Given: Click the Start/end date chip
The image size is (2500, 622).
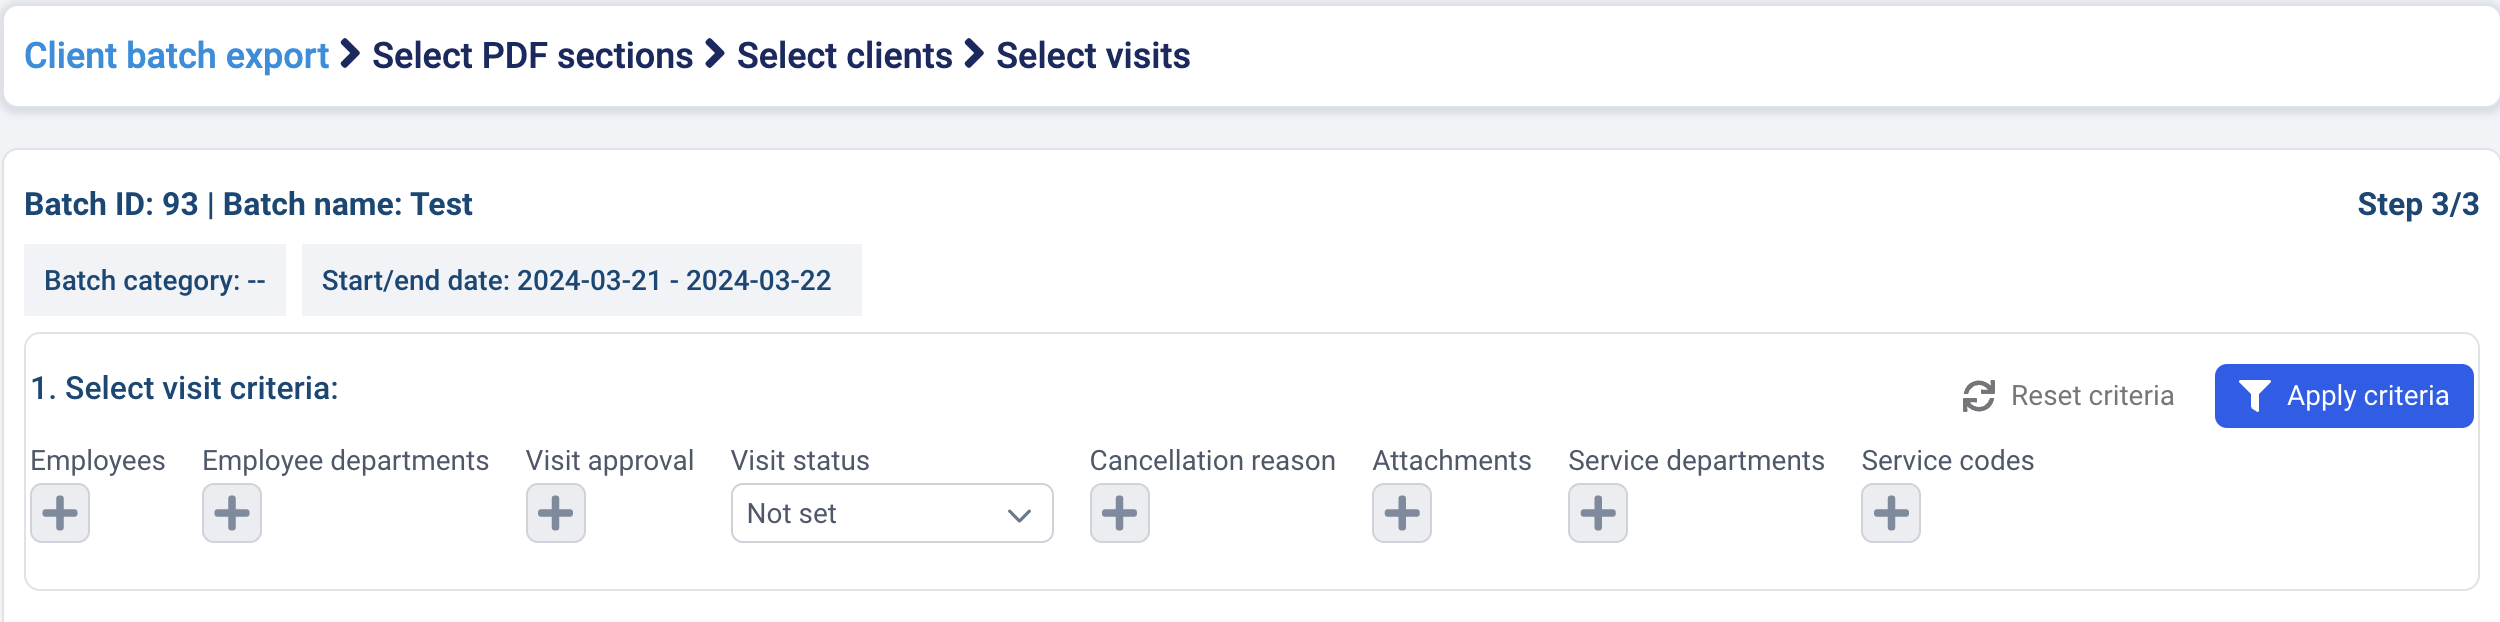Looking at the screenshot, I should 580,281.
